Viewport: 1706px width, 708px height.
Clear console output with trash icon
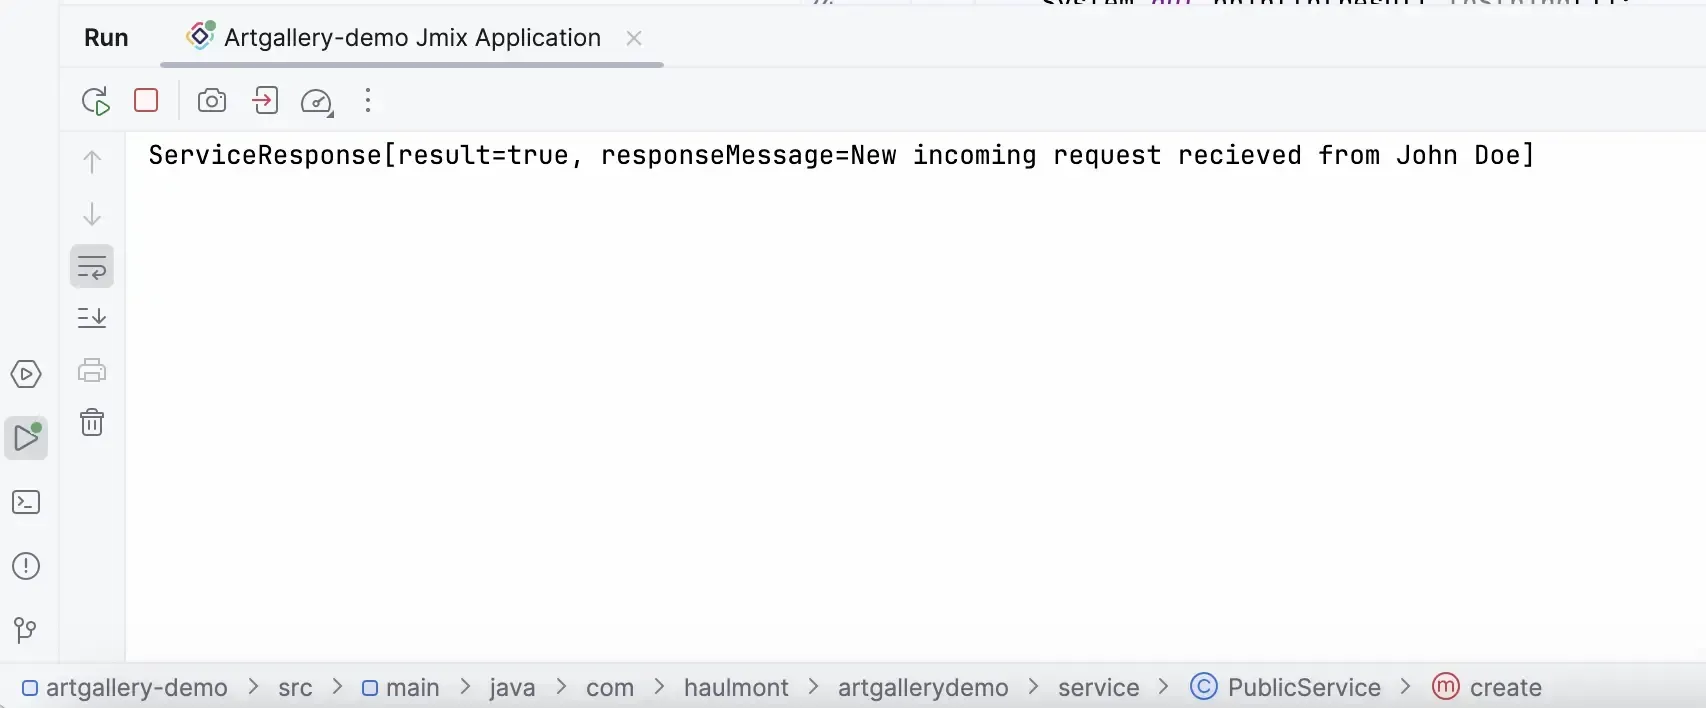tap(92, 422)
